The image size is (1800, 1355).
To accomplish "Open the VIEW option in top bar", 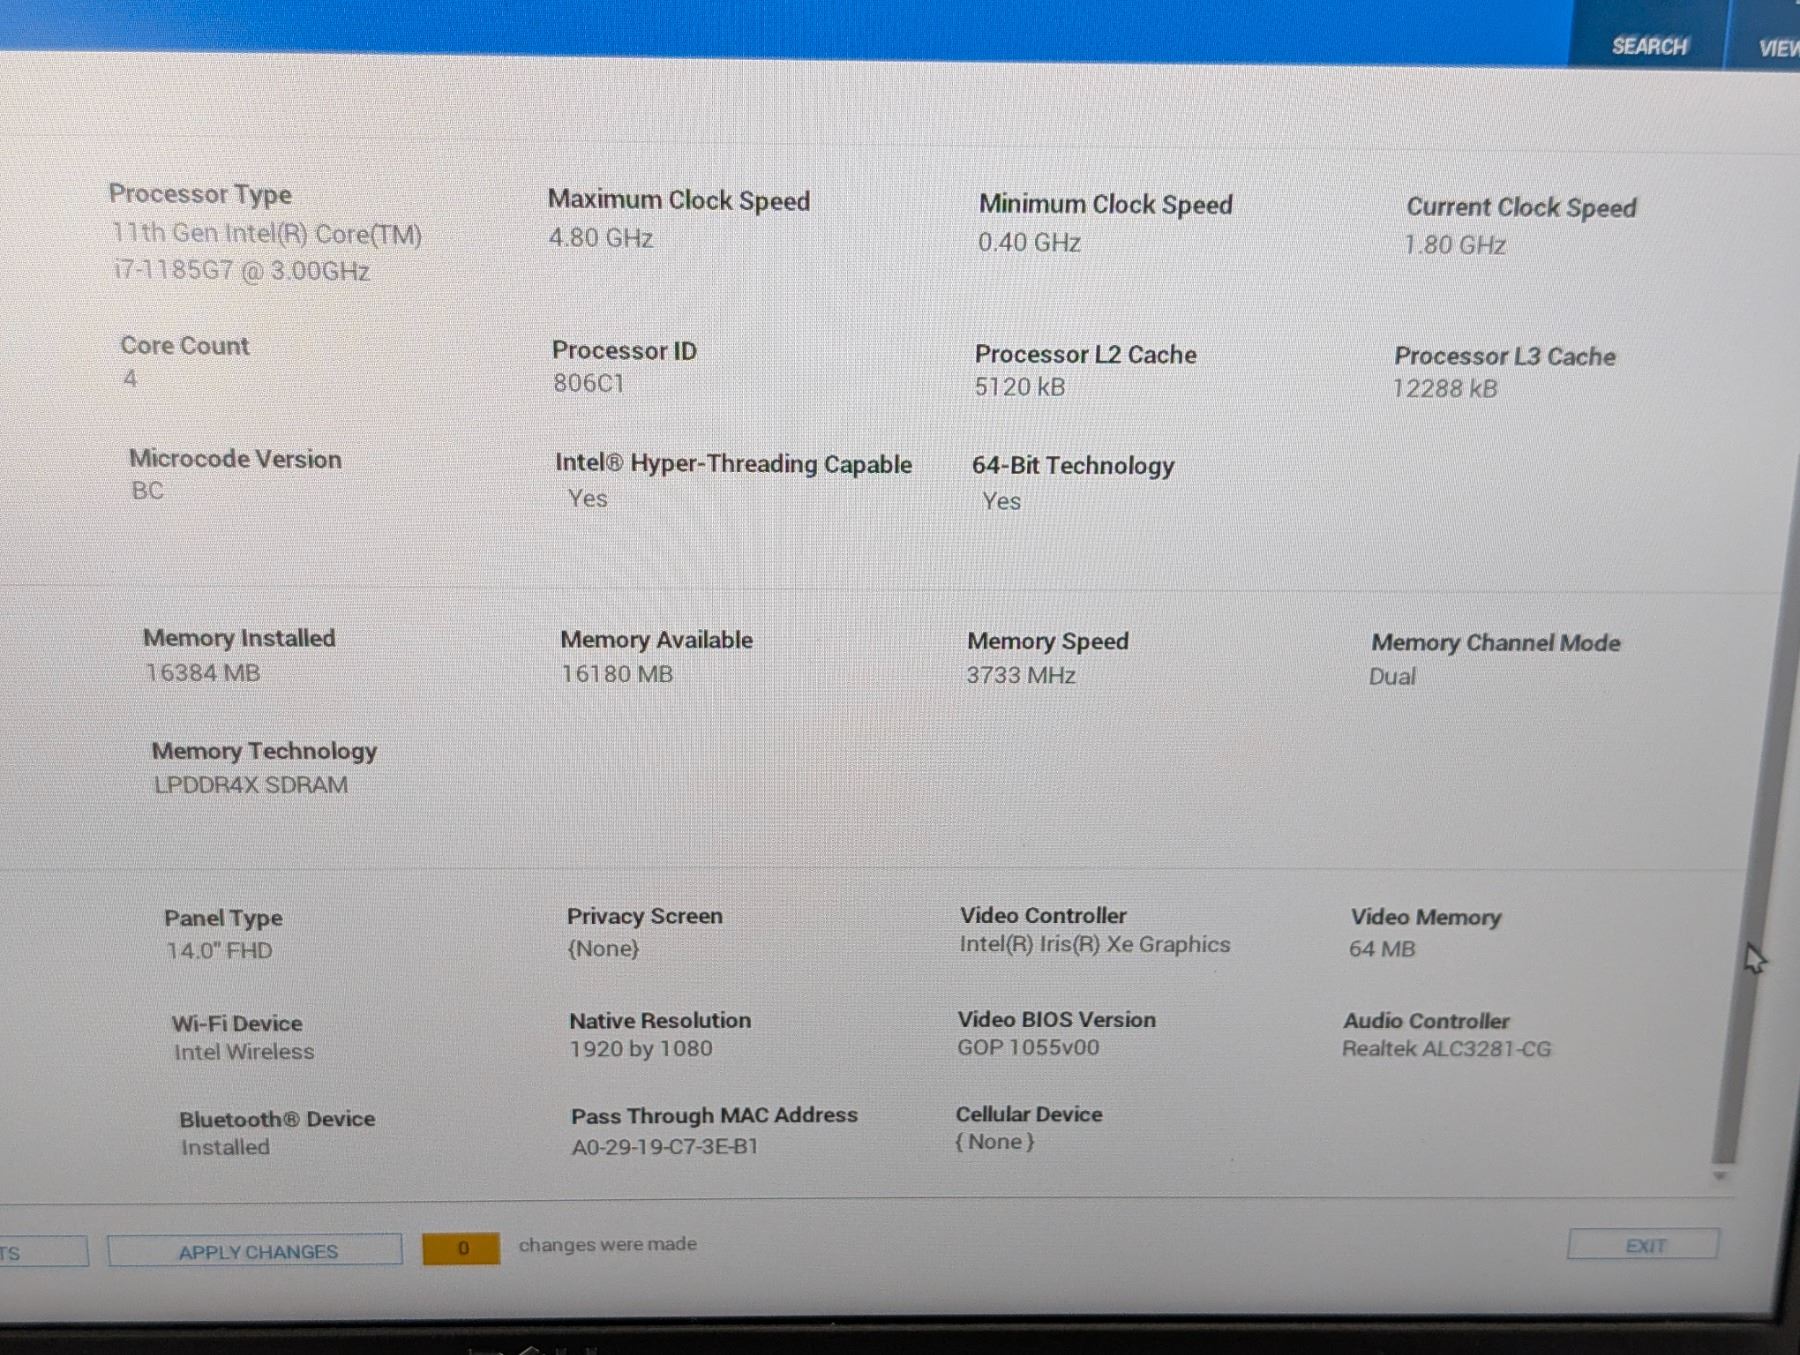I will [x=1777, y=48].
